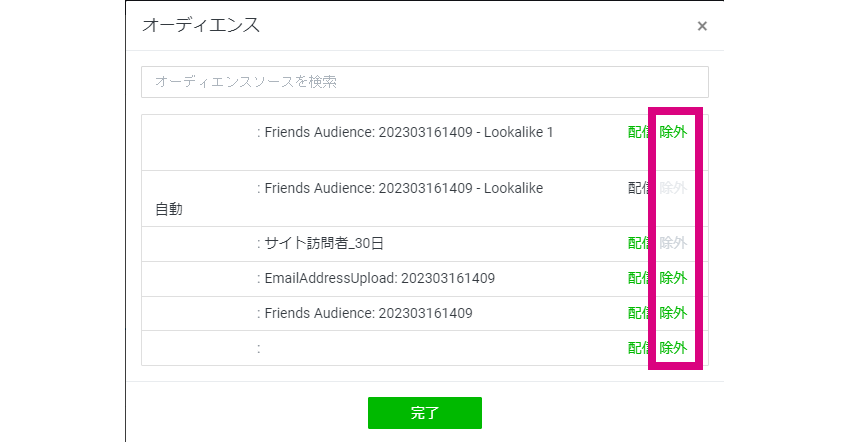Click the 自動 label in the second row
The width and height of the screenshot is (850, 442).
[169, 209]
